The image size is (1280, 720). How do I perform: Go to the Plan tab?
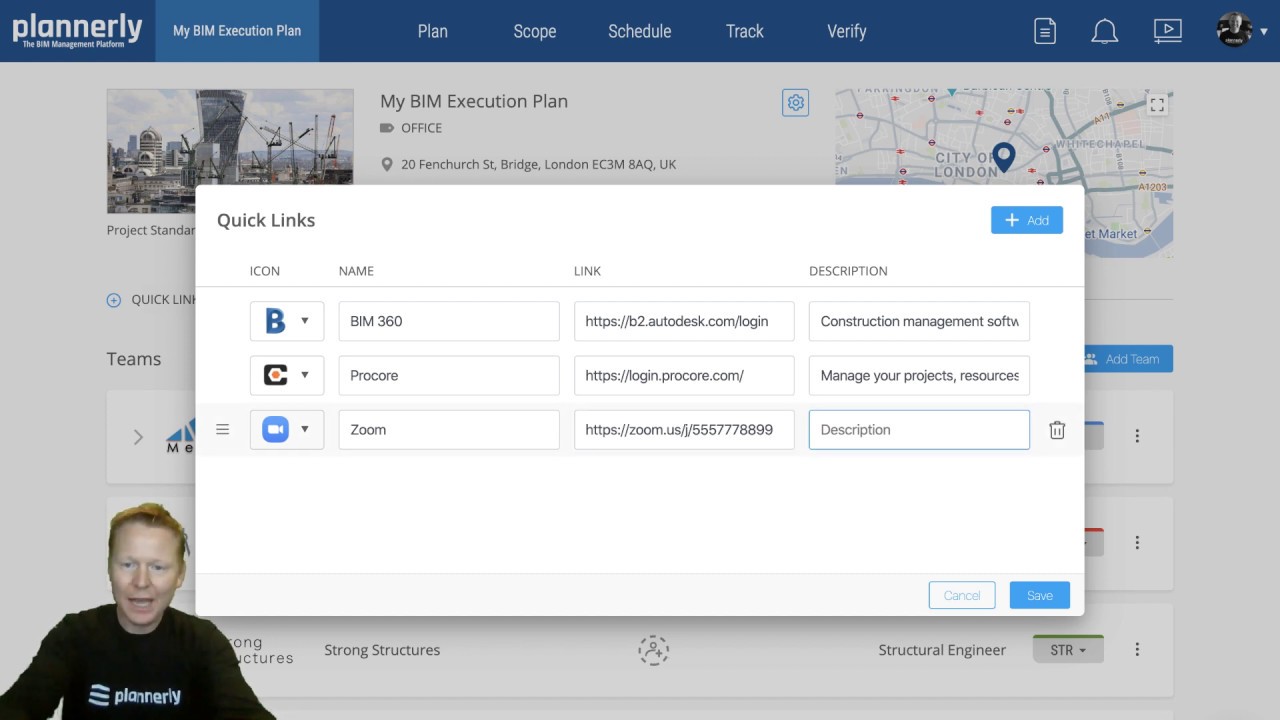click(x=432, y=31)
